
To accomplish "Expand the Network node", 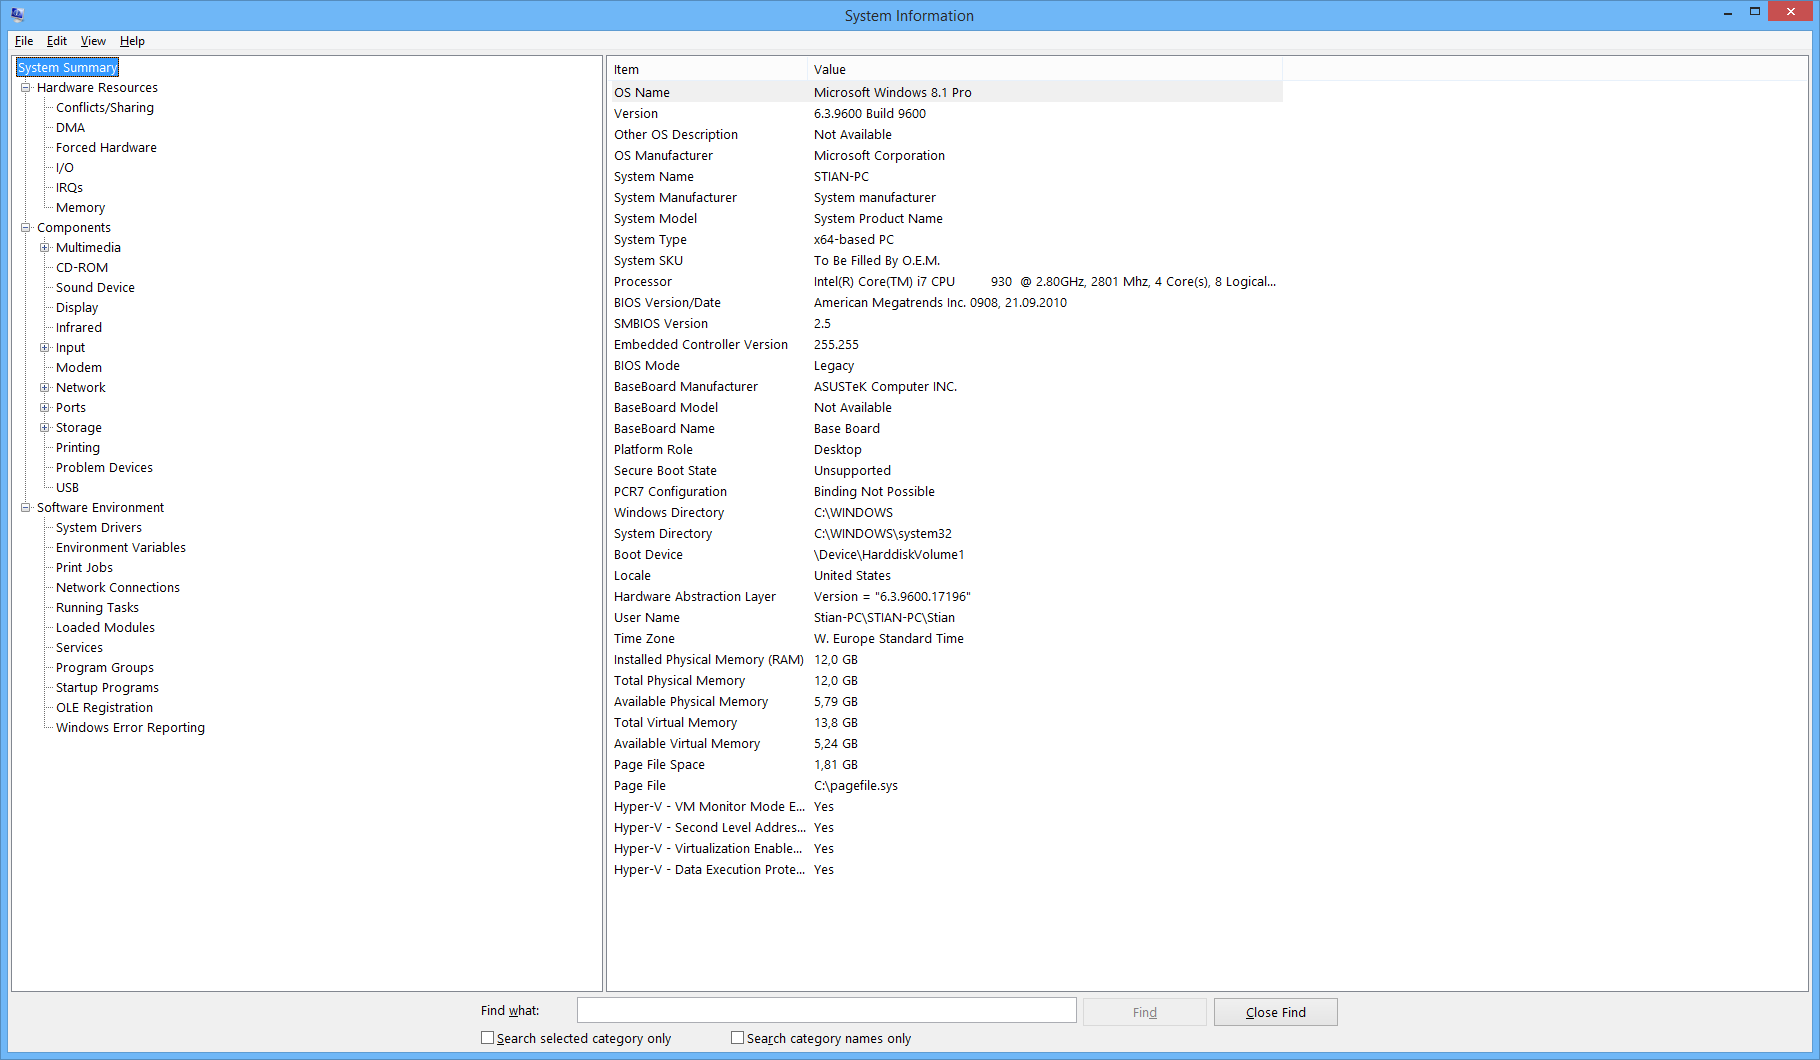I will [45, 388].
